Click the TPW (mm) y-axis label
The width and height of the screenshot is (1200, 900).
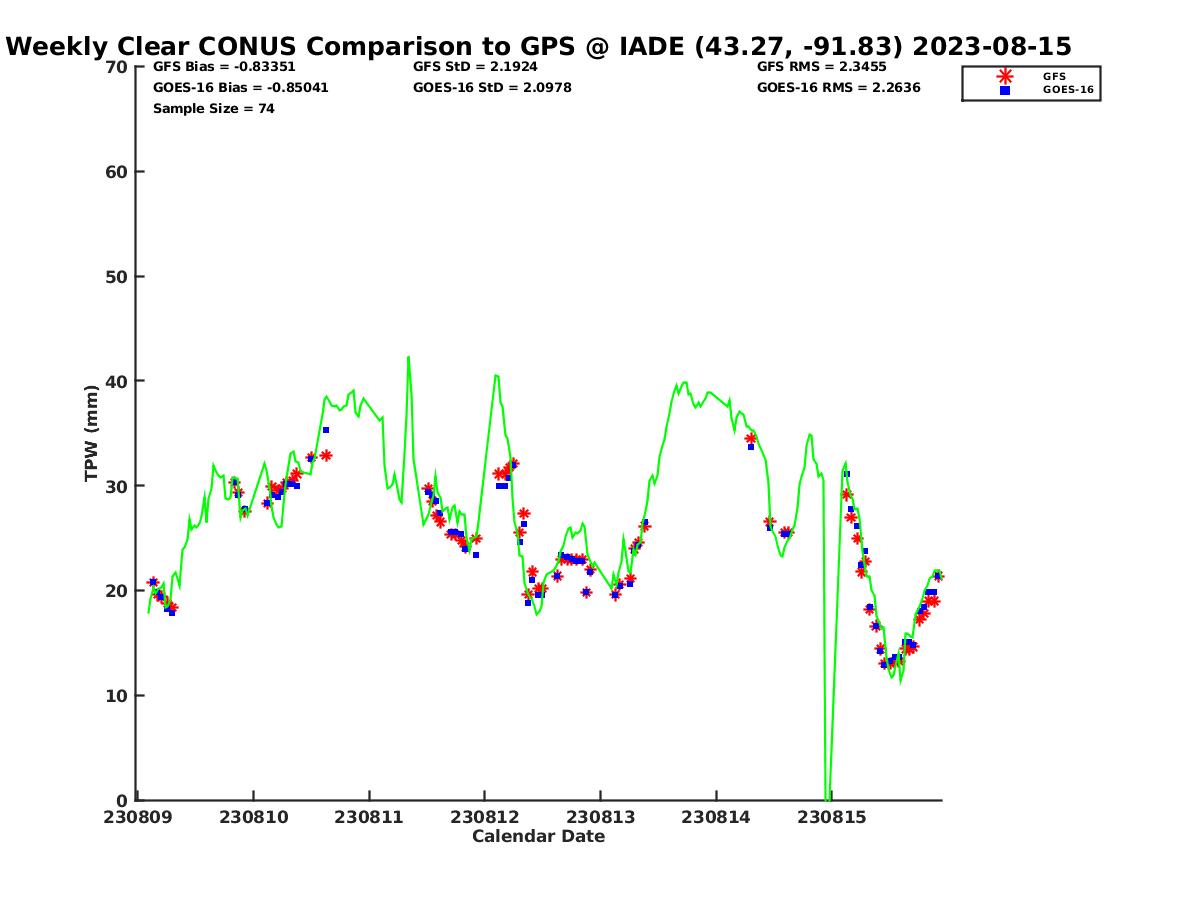click(92, 433)
